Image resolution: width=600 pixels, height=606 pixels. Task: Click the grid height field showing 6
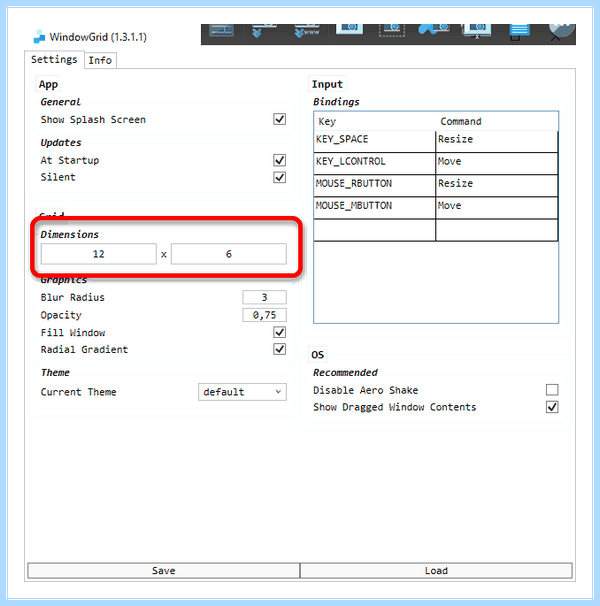(229, 254)
